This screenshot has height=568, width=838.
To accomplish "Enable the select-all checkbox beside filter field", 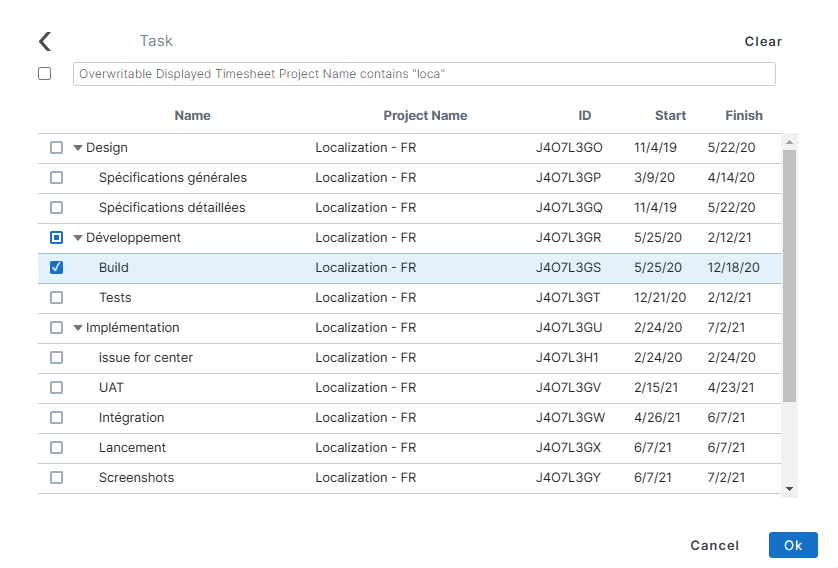I will [x=45, y=74].
